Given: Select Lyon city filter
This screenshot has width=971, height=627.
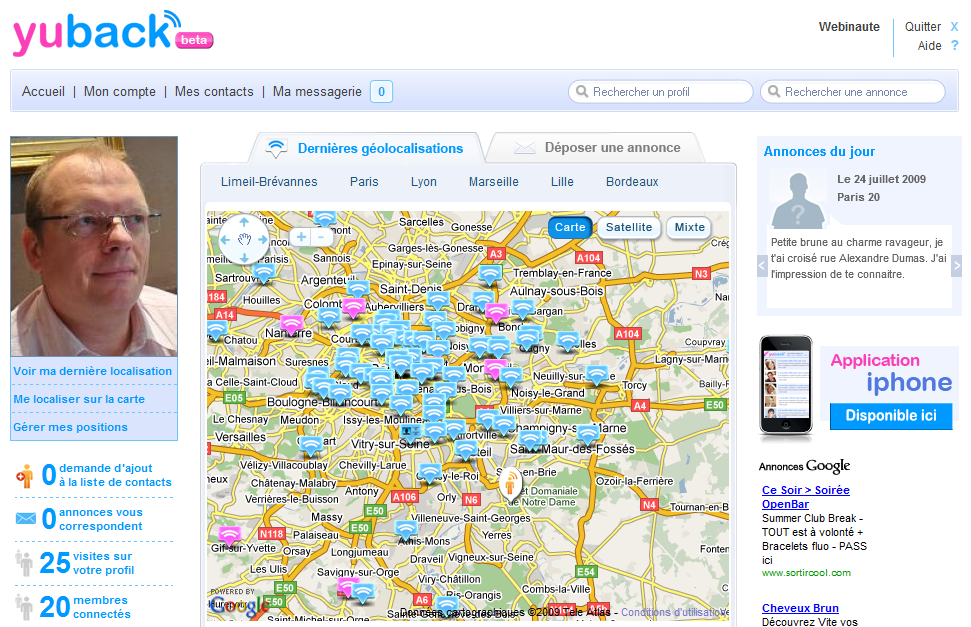Looking at the screenshot, I should 424,182.
